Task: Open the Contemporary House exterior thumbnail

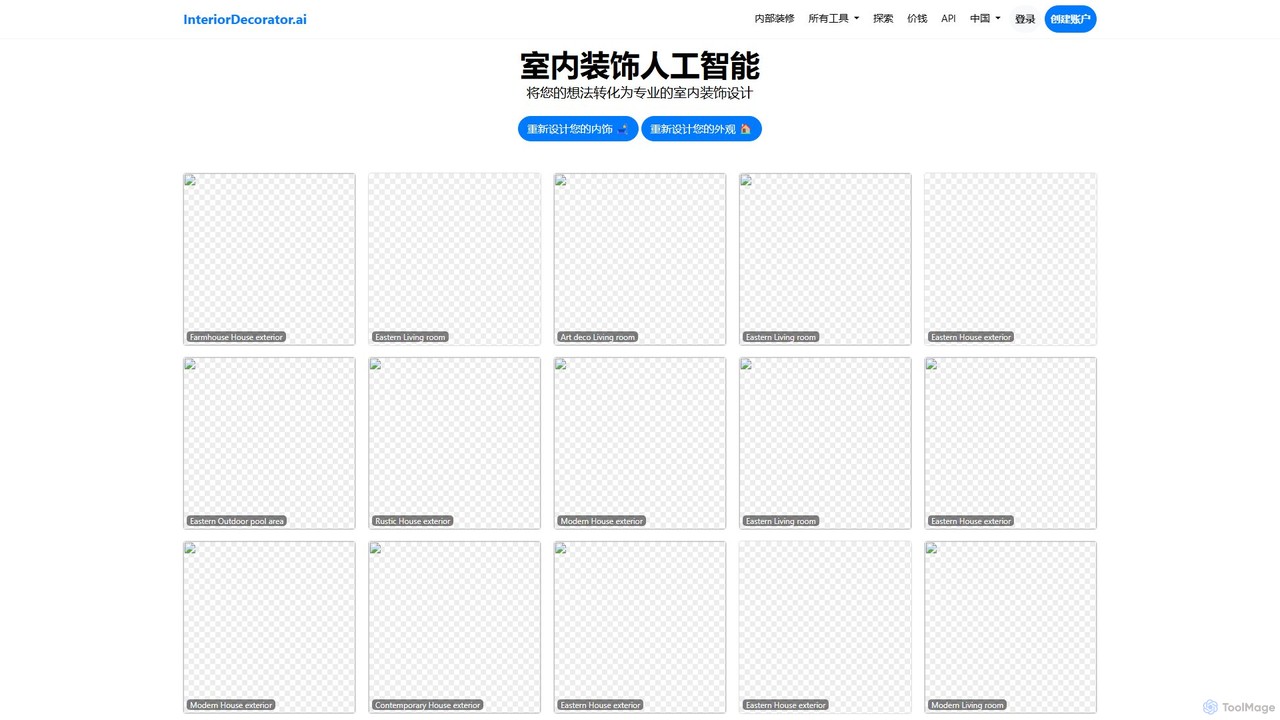Action: tap(455, 627)
